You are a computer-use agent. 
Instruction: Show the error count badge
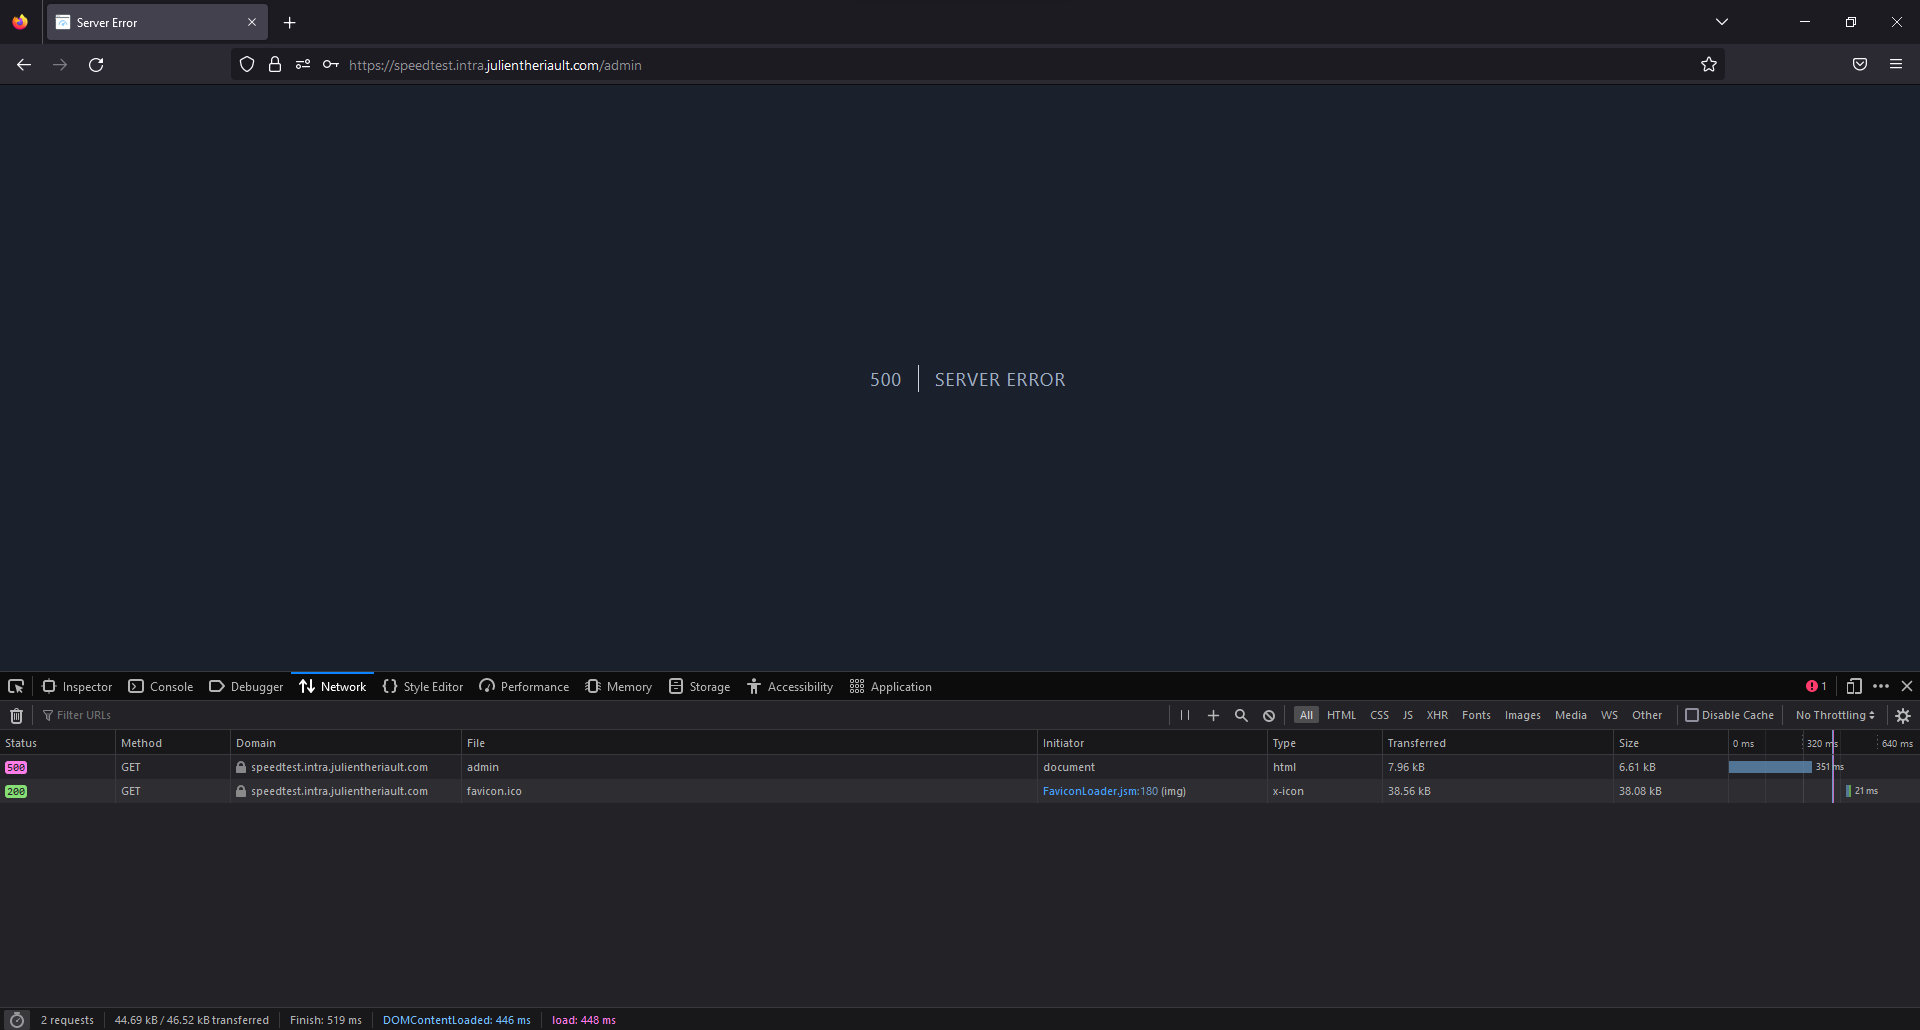point(1816,687)
